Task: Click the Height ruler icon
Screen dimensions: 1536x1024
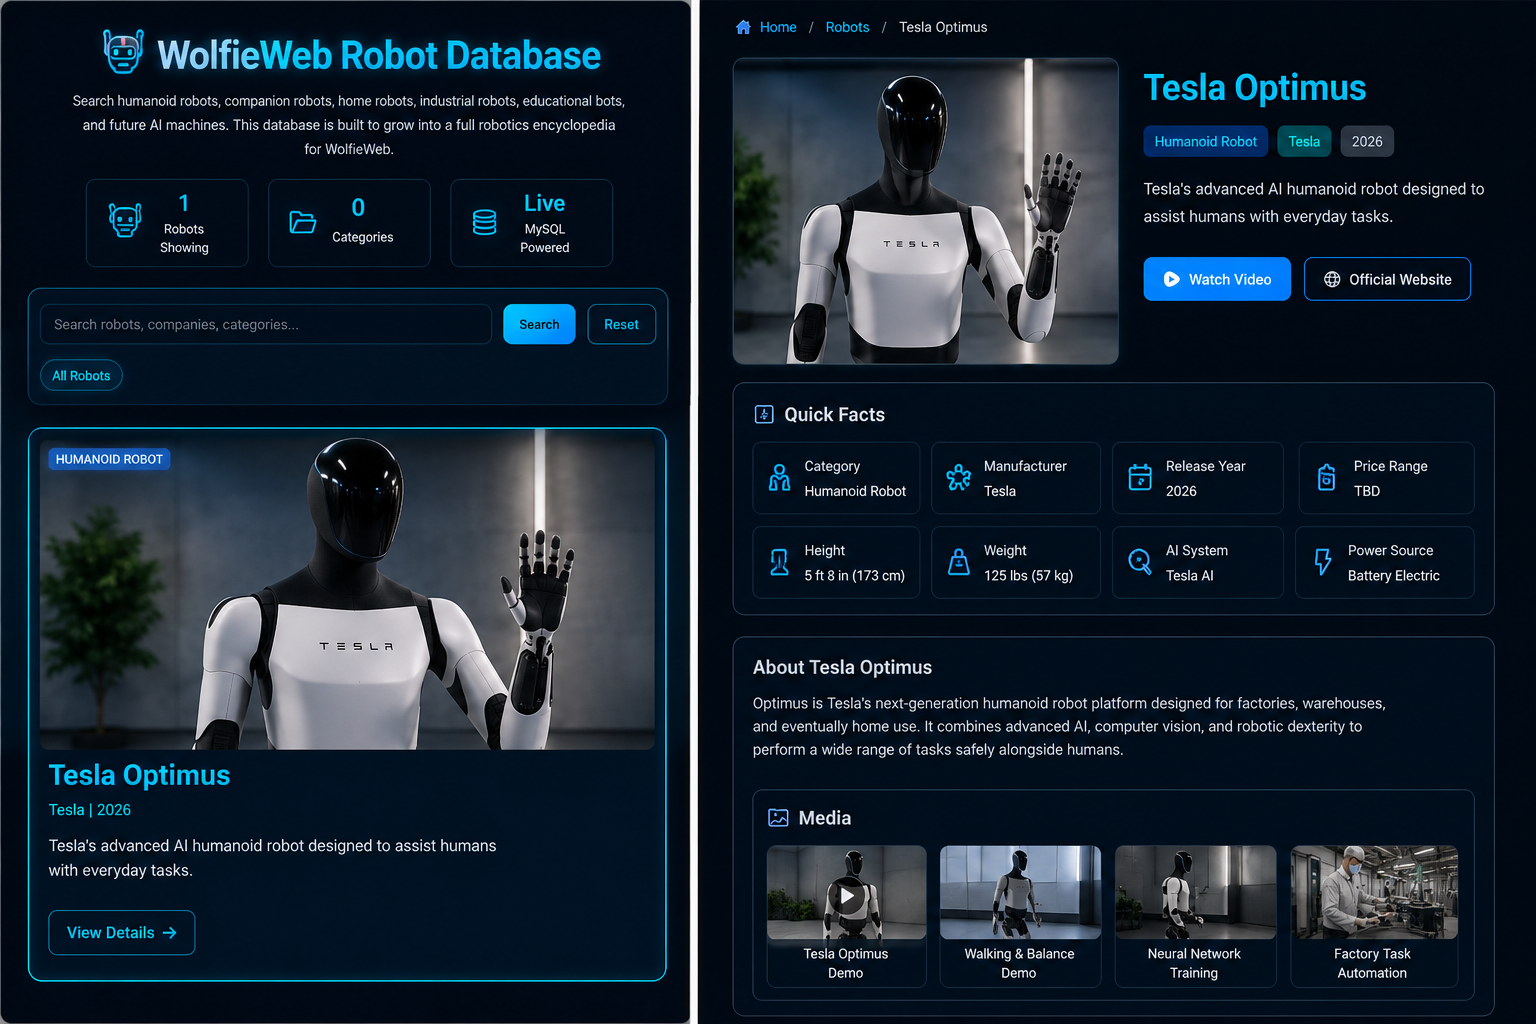Action: tap(780, 562)
